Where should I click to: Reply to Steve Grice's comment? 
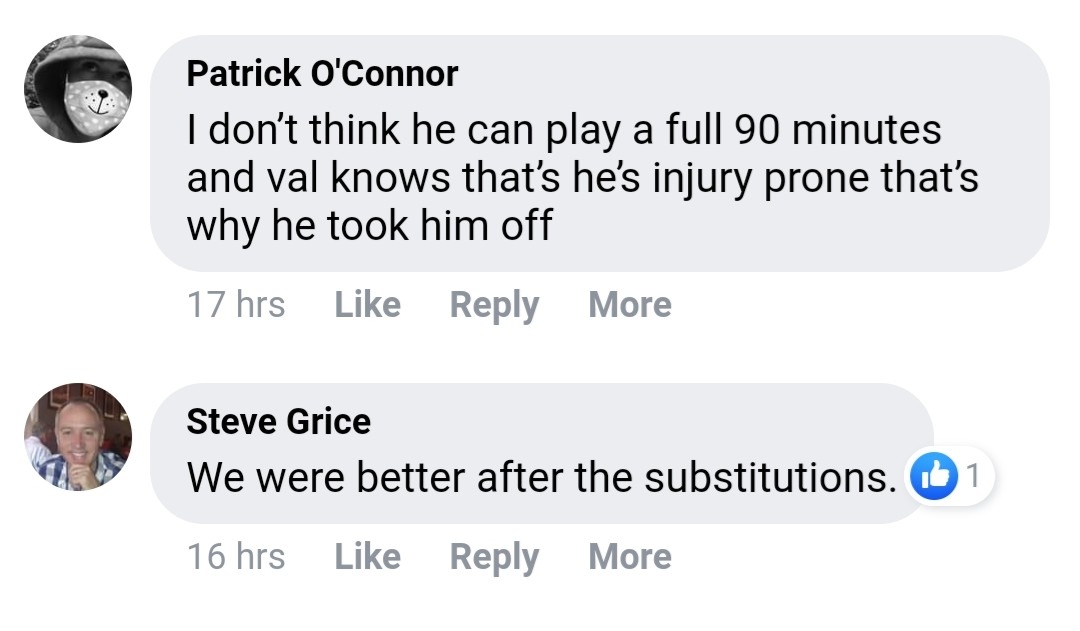pyautogui.click(x=494, y=556)
